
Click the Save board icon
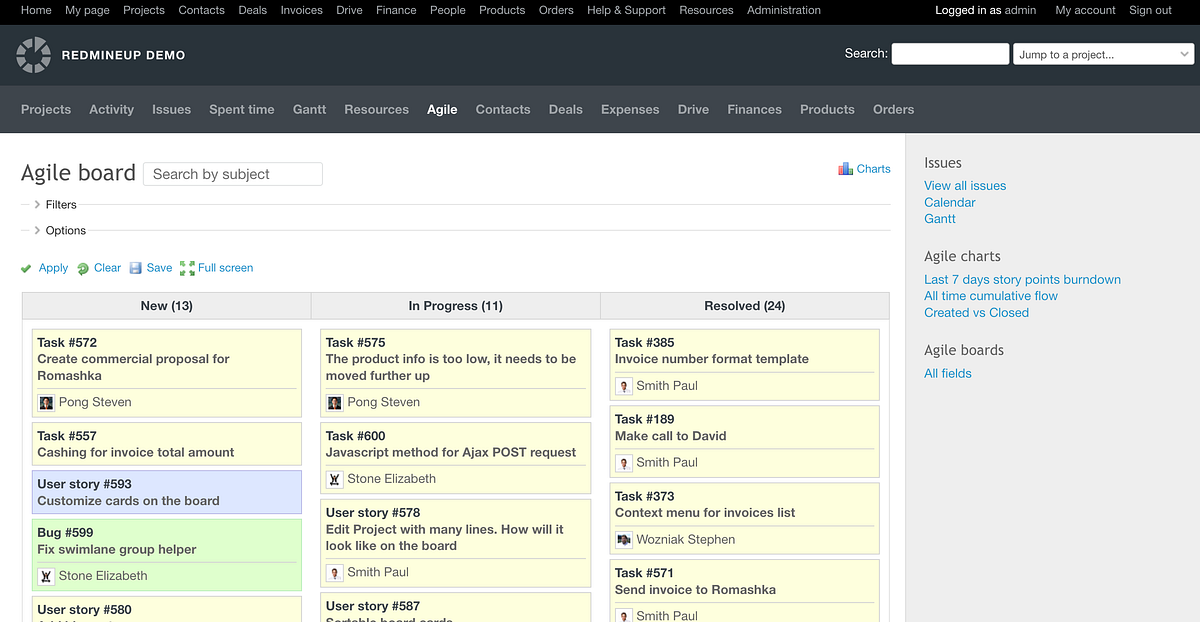point(138,268)
